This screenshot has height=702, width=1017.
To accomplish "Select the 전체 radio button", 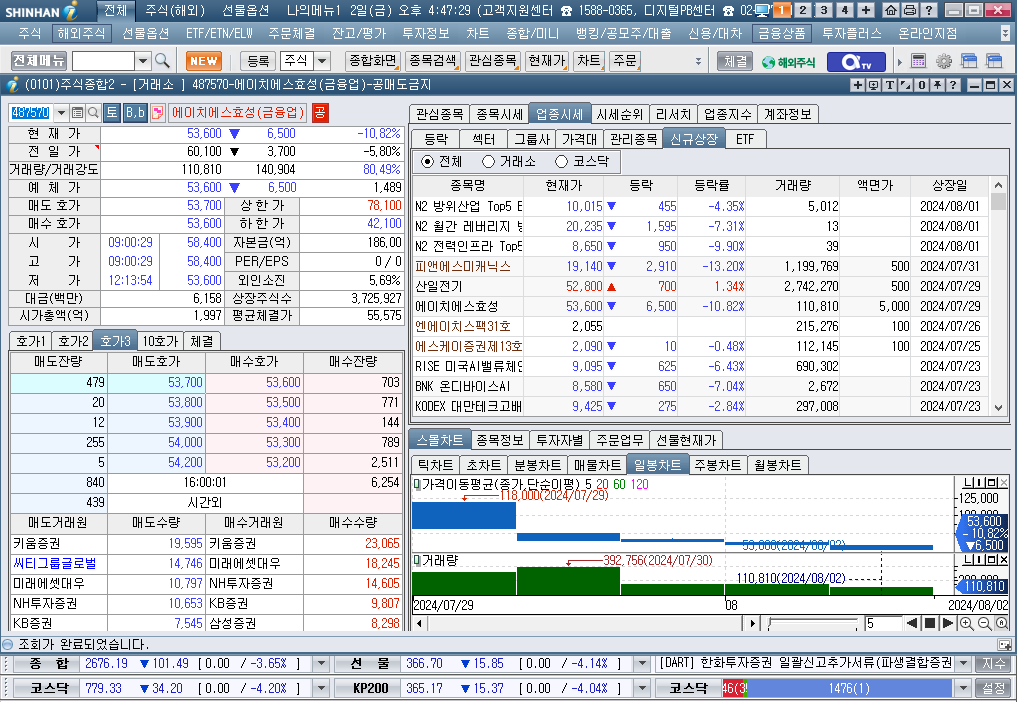I will [x=427, y=162].
